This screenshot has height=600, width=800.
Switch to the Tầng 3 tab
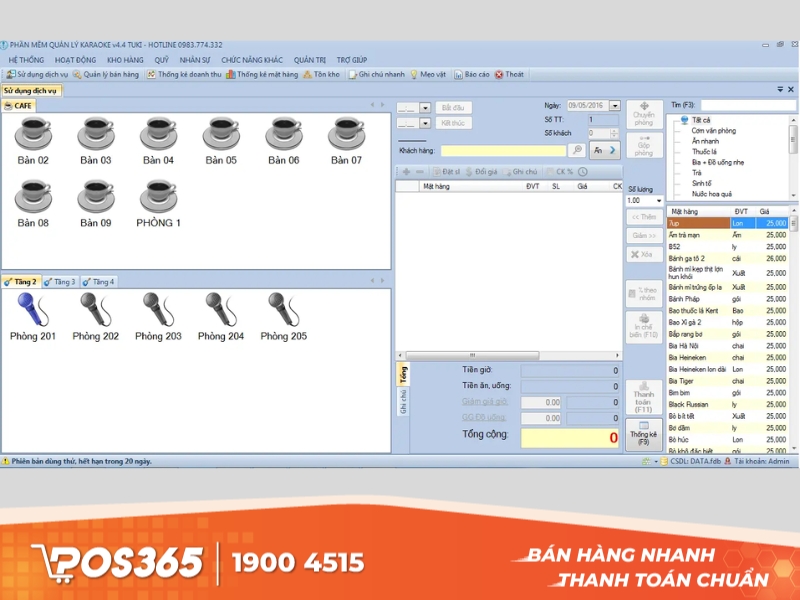[x=60, y=282]
